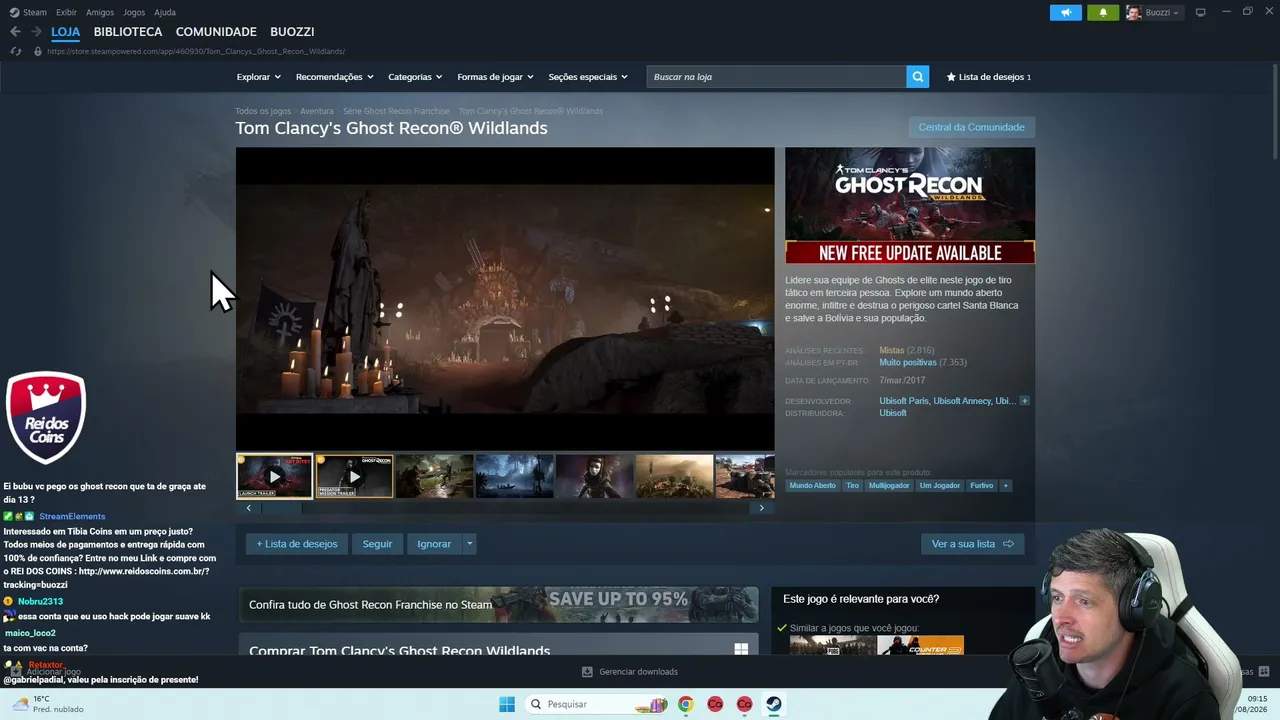The width and height of the screenshot is (1280, 720).
Task: Click the screenshot strip horizontal scrollbar
Action: [505, 508]
